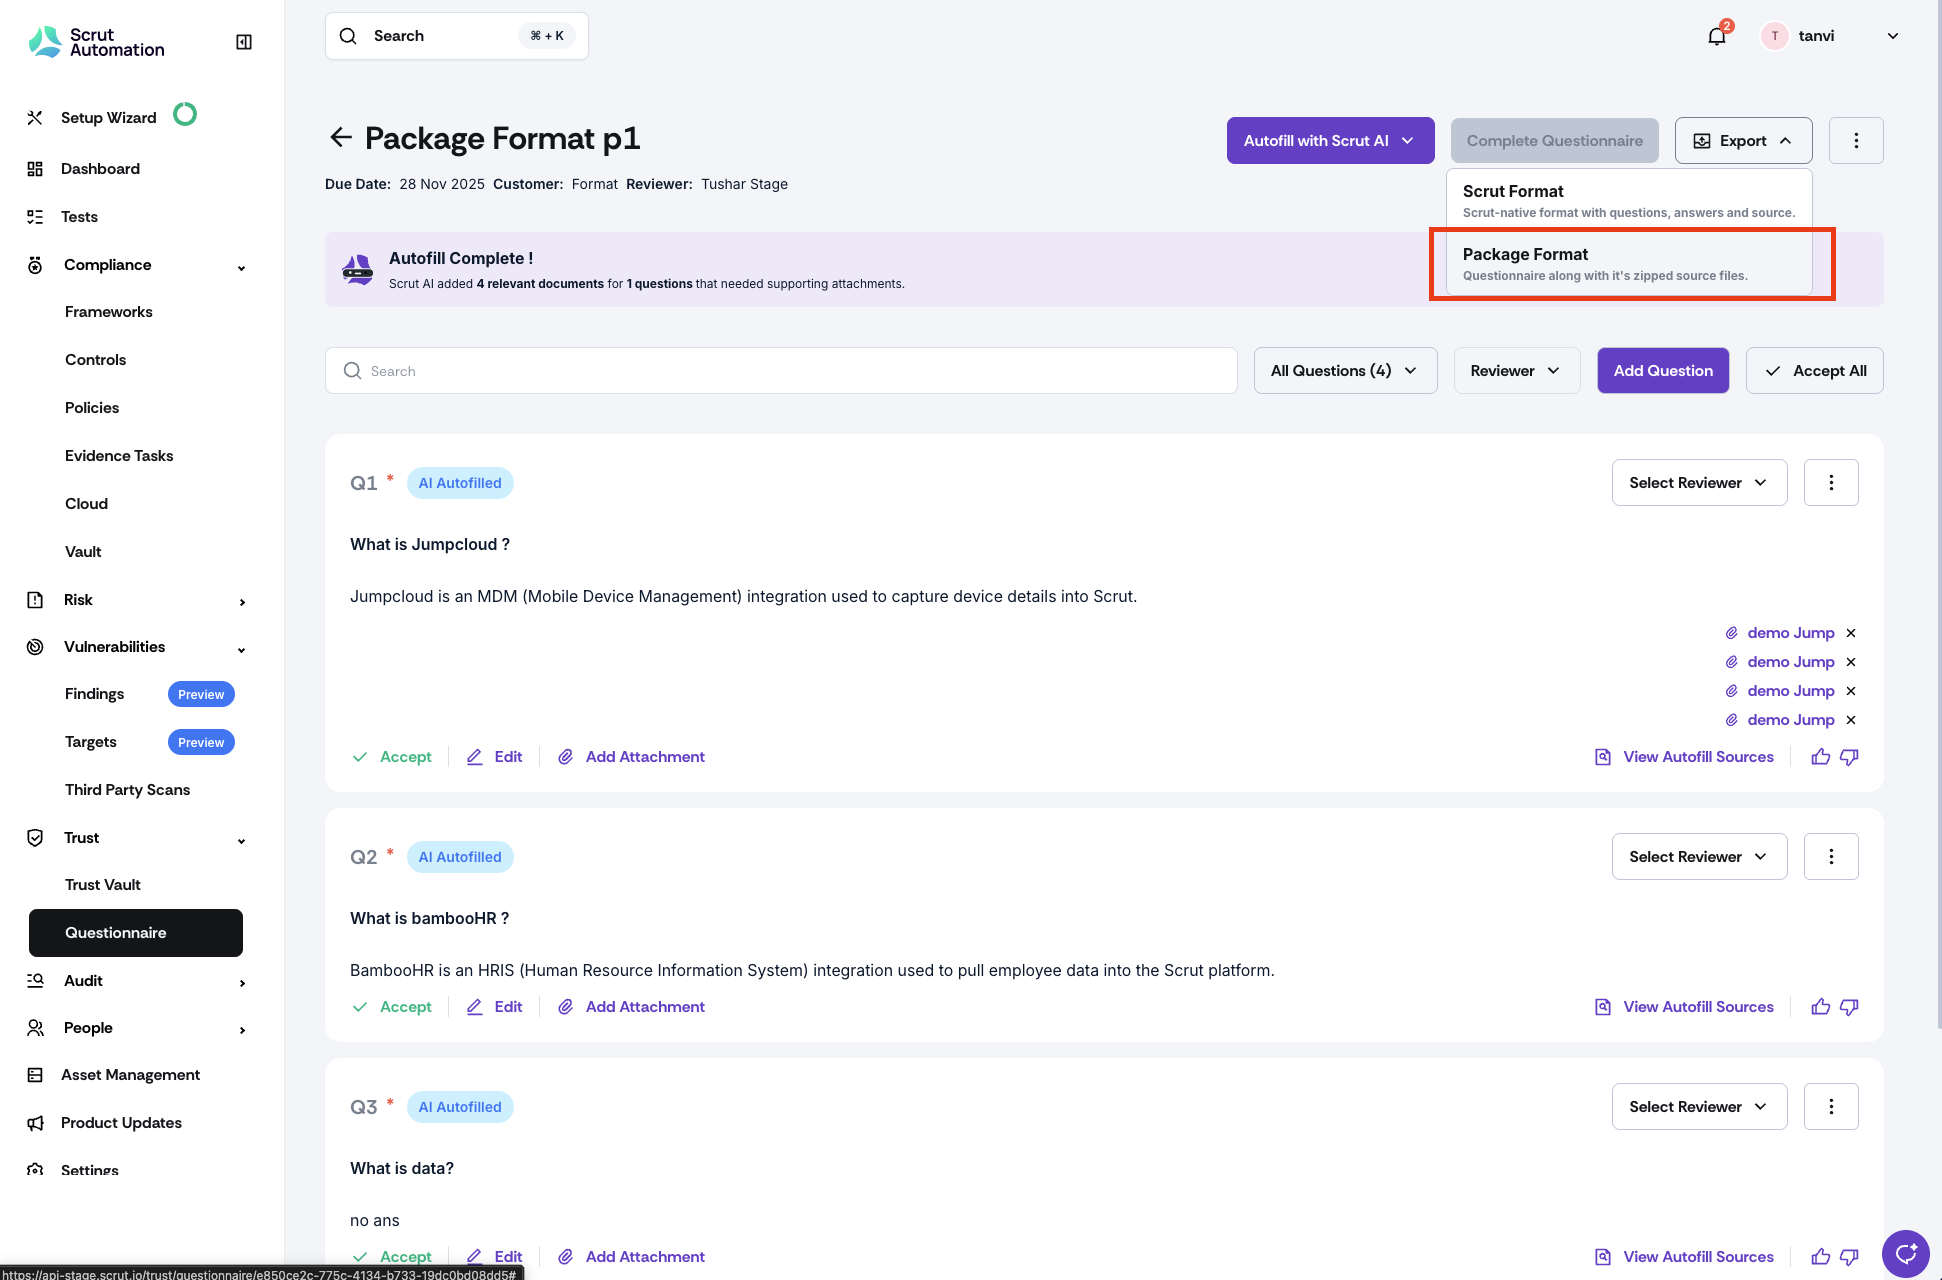Click the notifications bell icon

(1716, 37)
